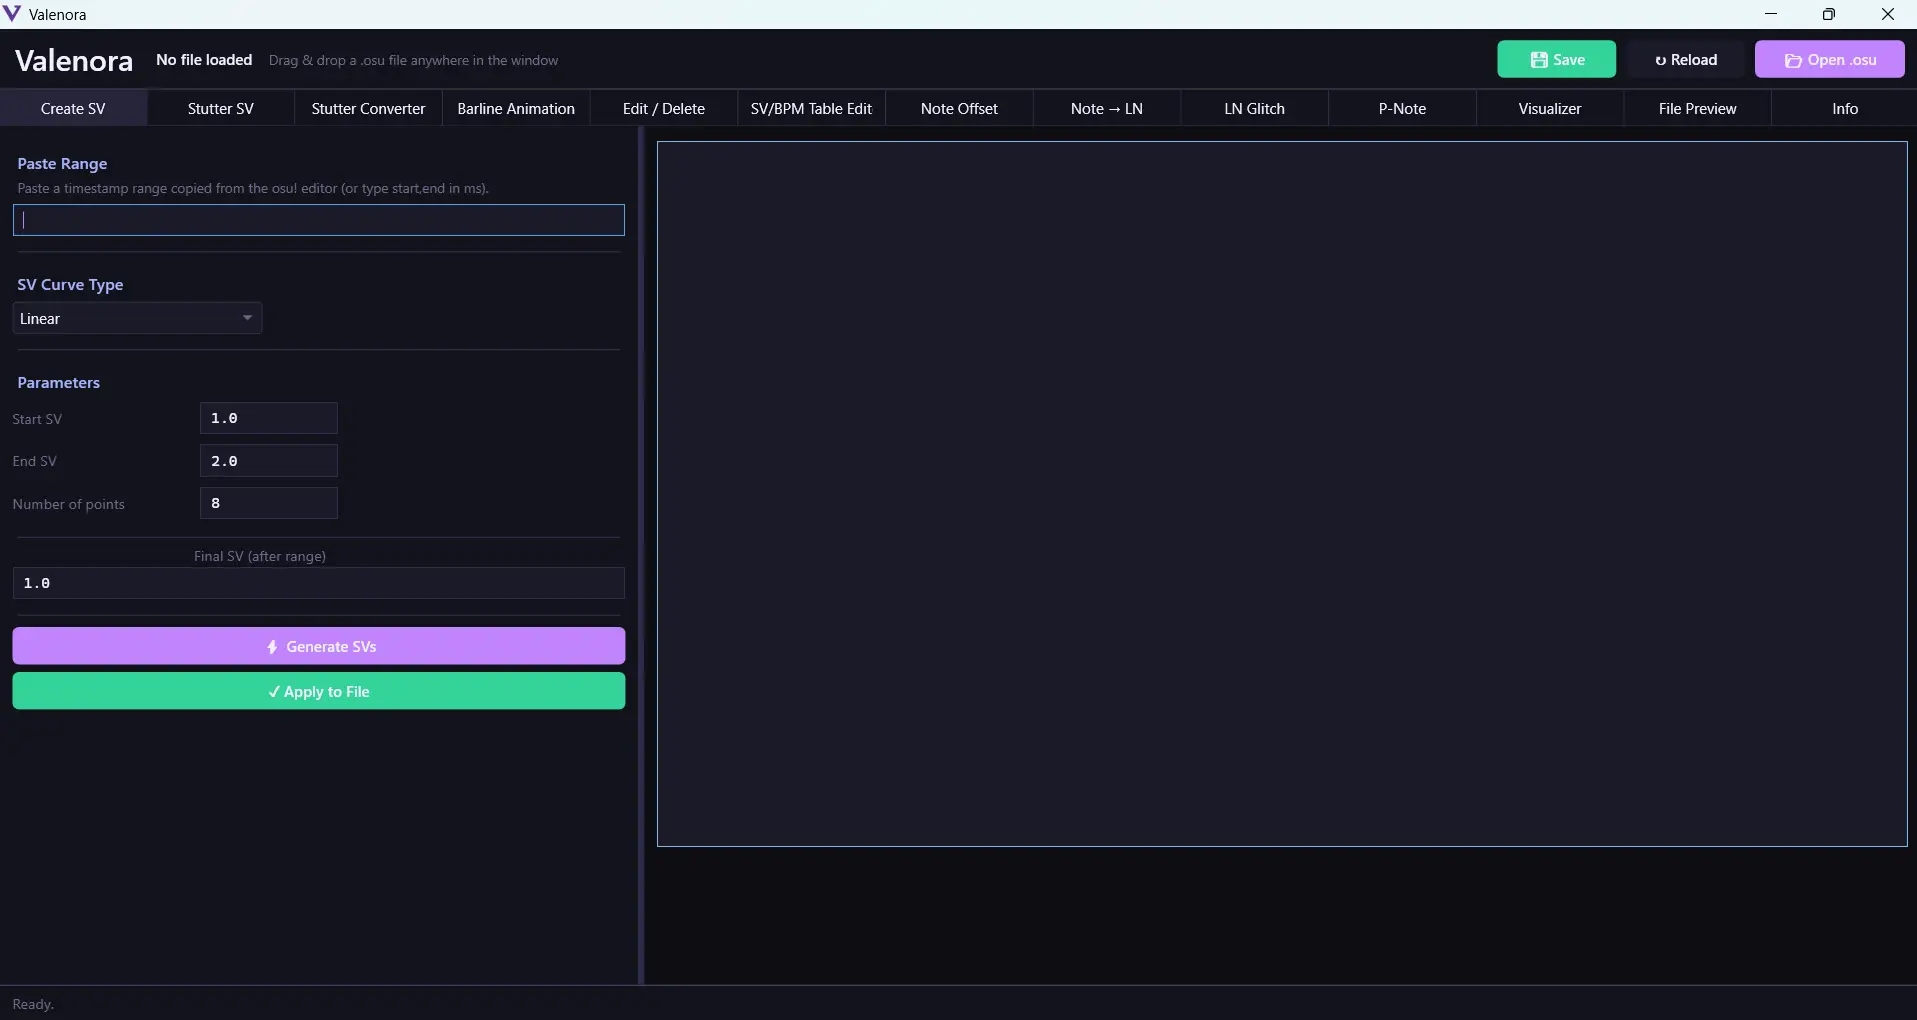Click the Final SV (after range) field
This screenshot has height=1020, width=1917.
(319, 583)
